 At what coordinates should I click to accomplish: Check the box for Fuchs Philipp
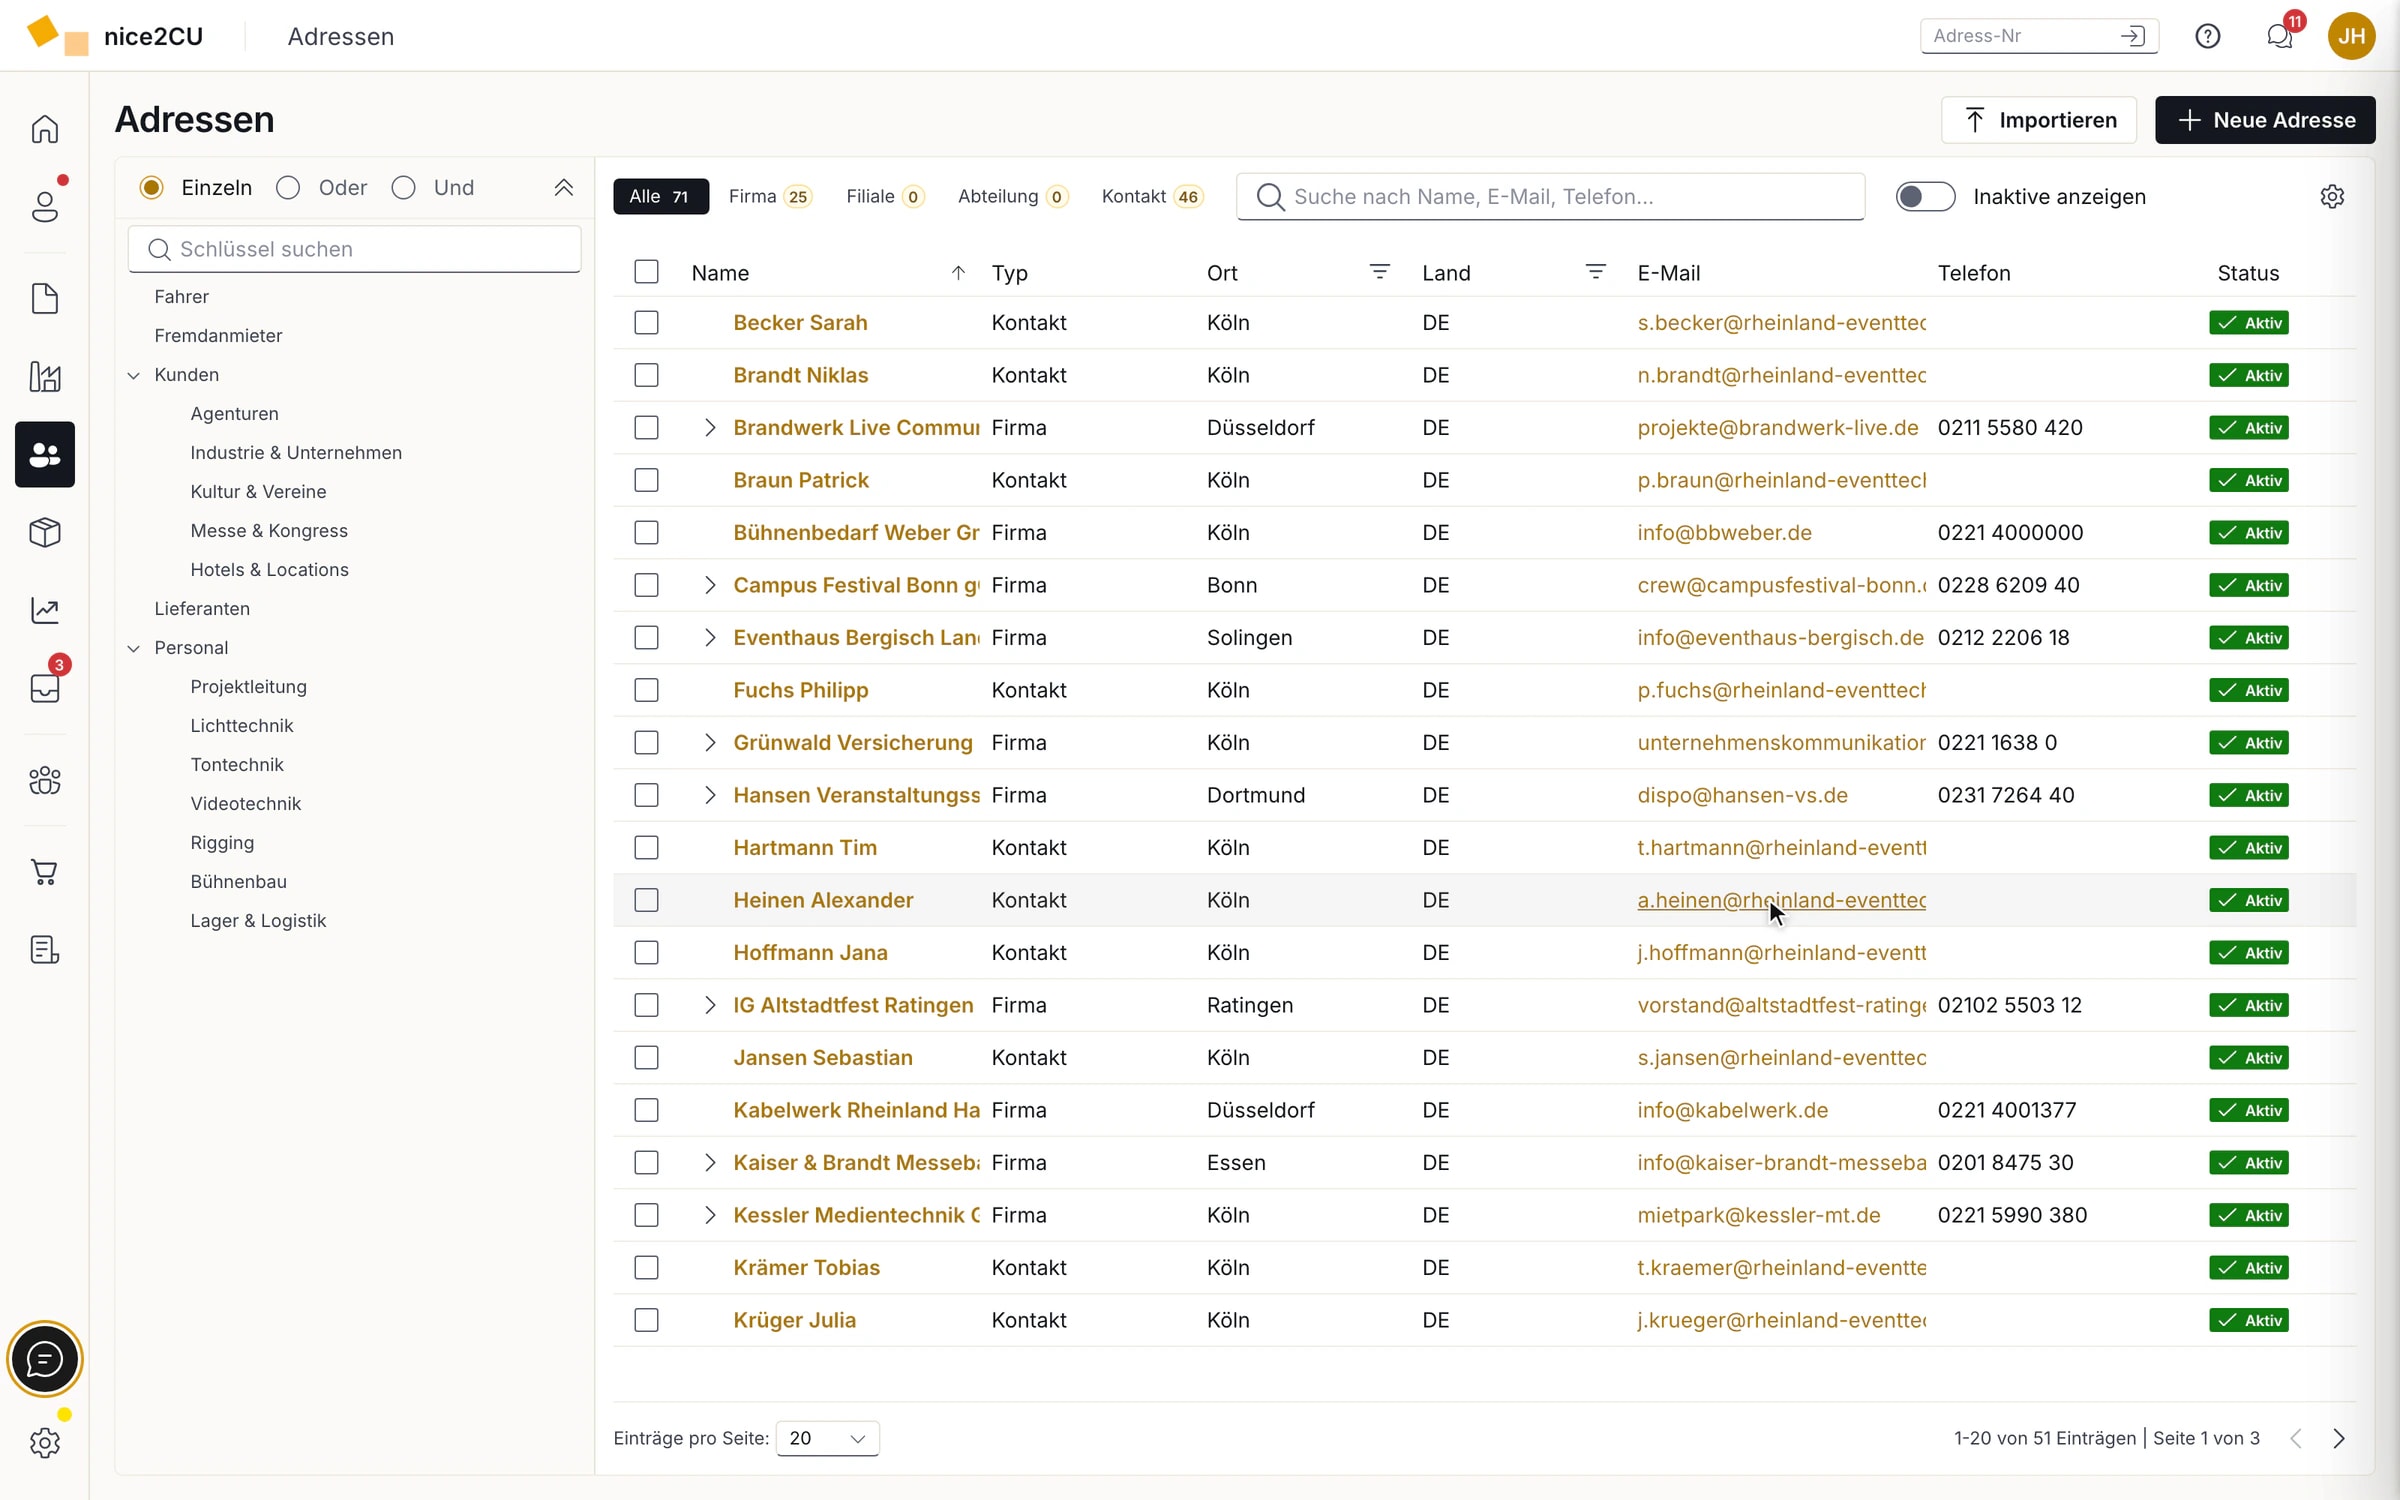click(x=647, y=690)
